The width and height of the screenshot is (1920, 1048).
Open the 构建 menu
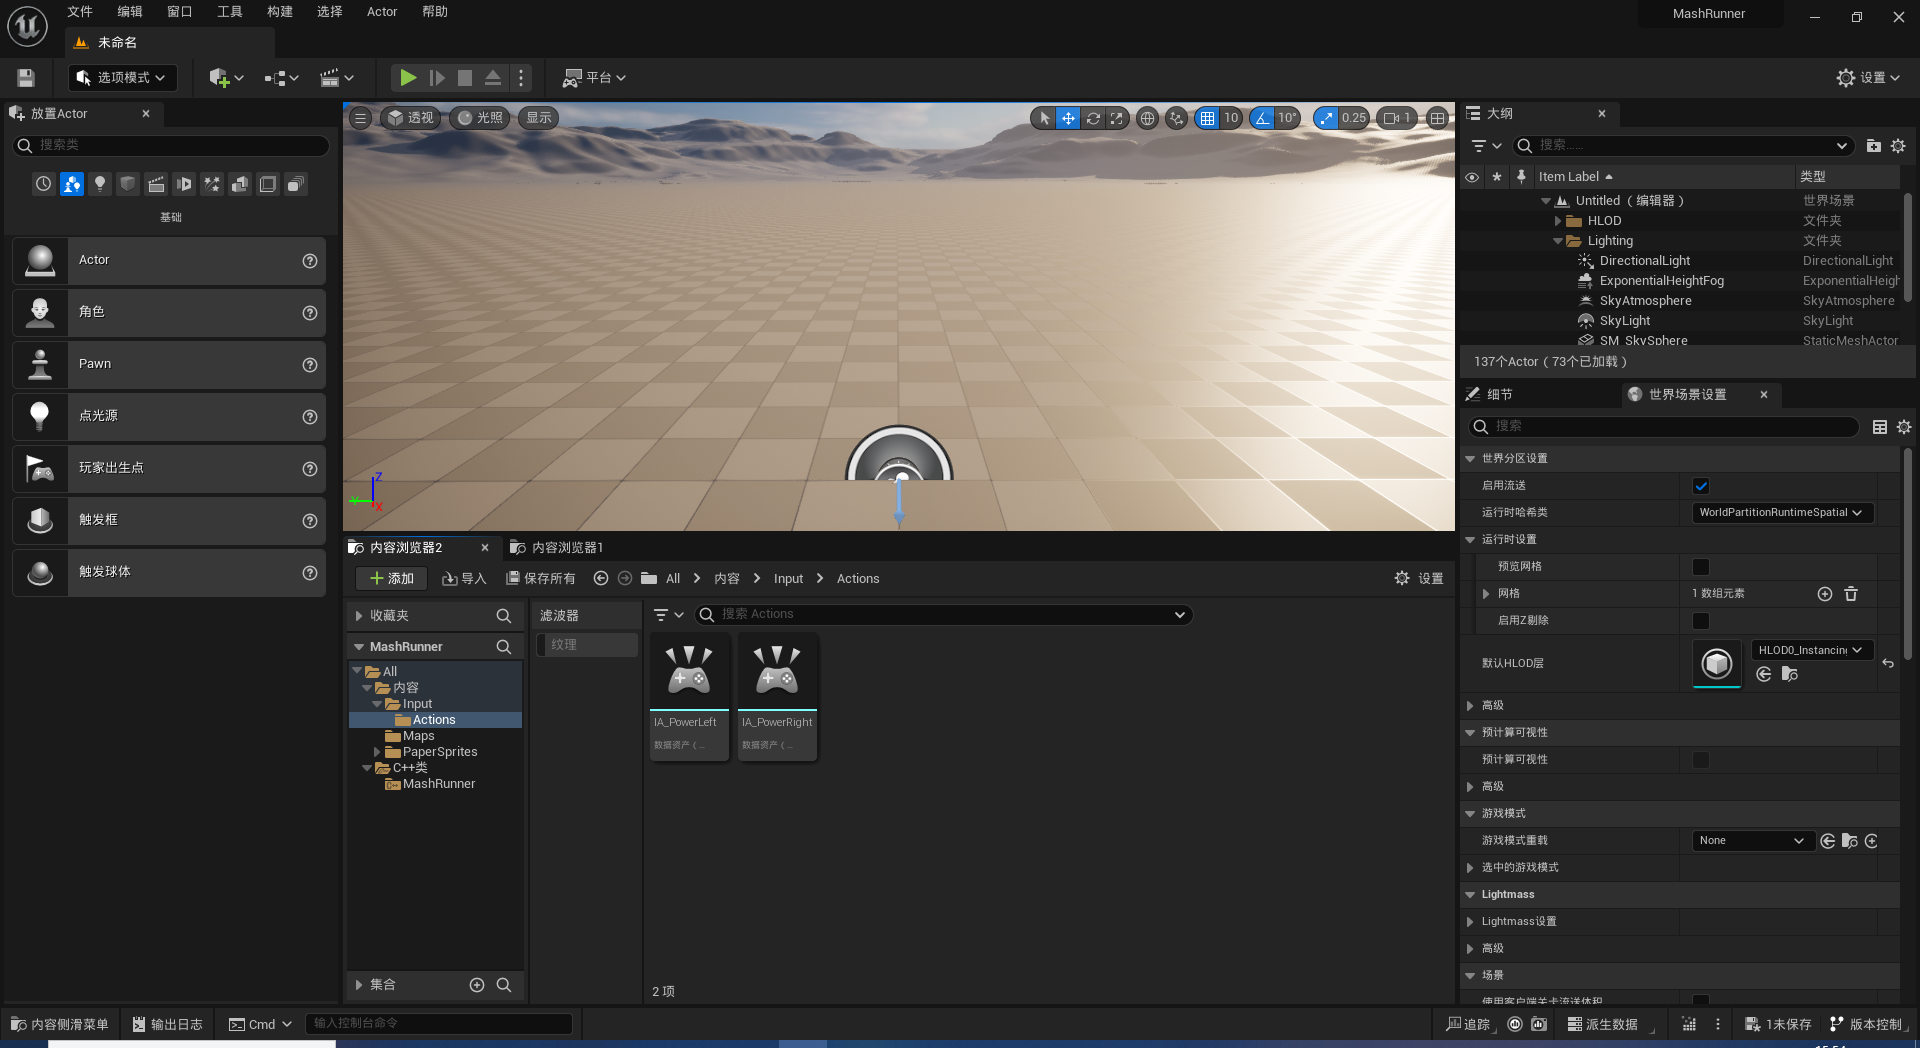tap(280, 12)
